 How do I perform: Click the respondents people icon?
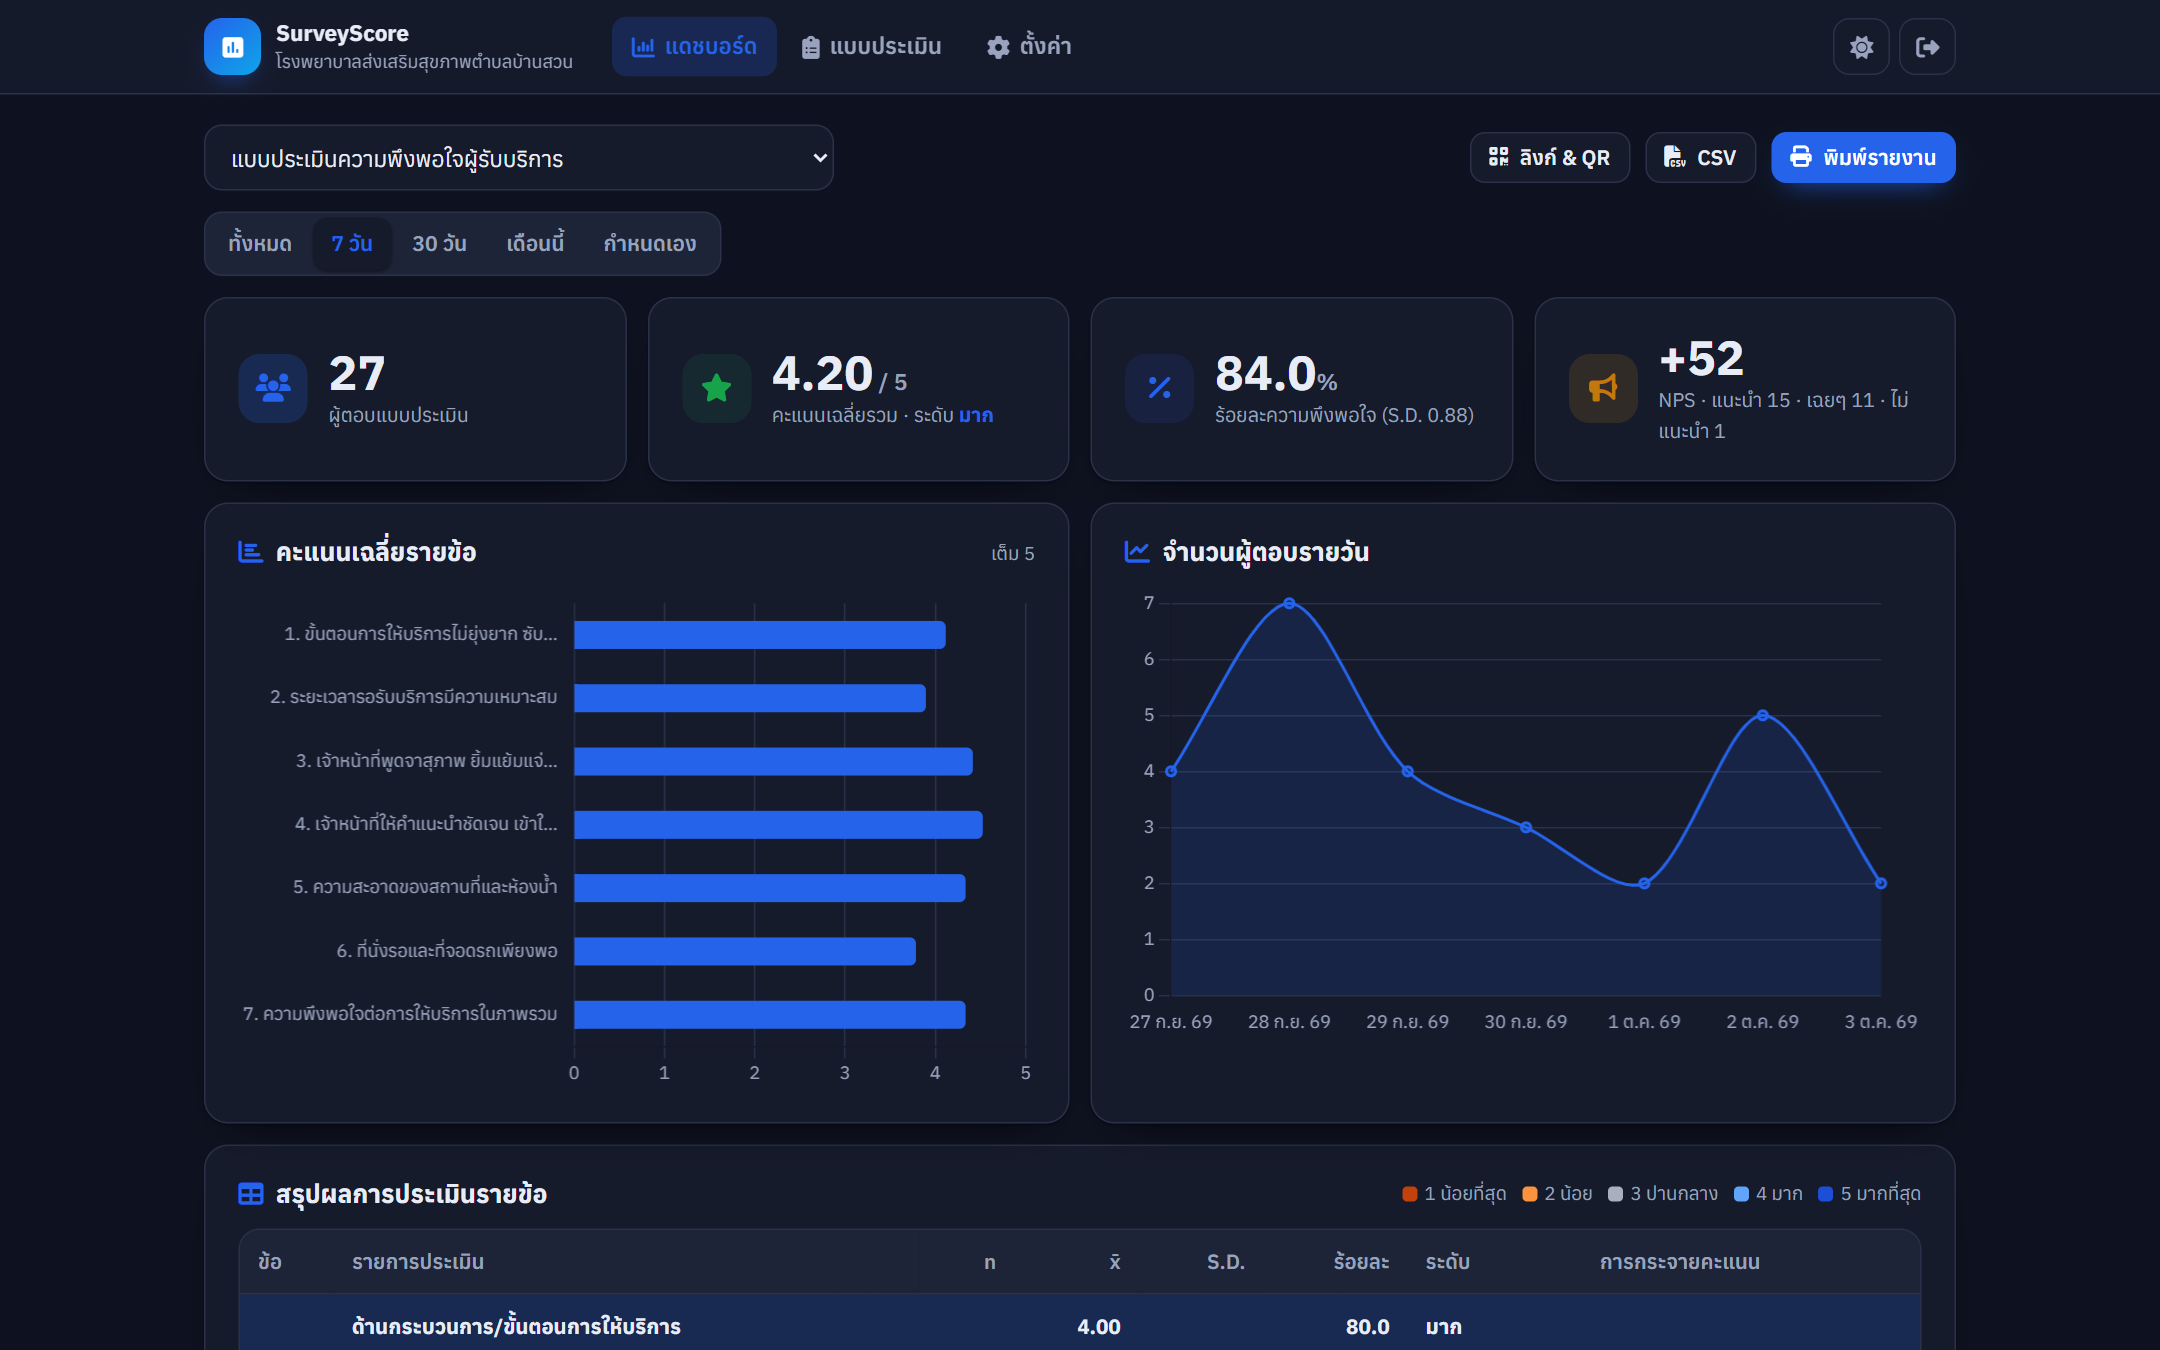click(x=273, y=388)
